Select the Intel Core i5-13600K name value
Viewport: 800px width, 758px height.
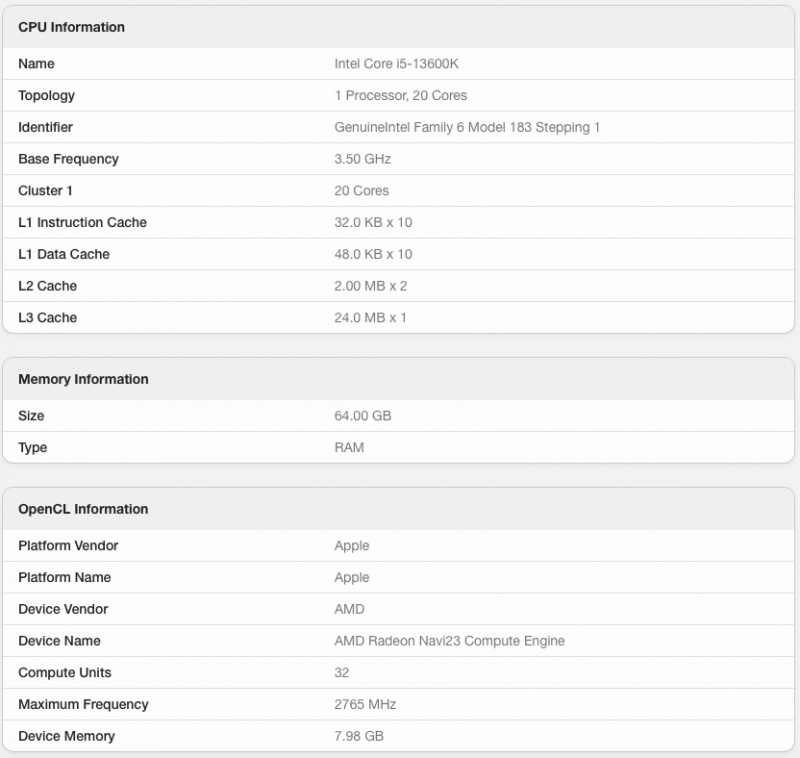click(x=396, y=64)
